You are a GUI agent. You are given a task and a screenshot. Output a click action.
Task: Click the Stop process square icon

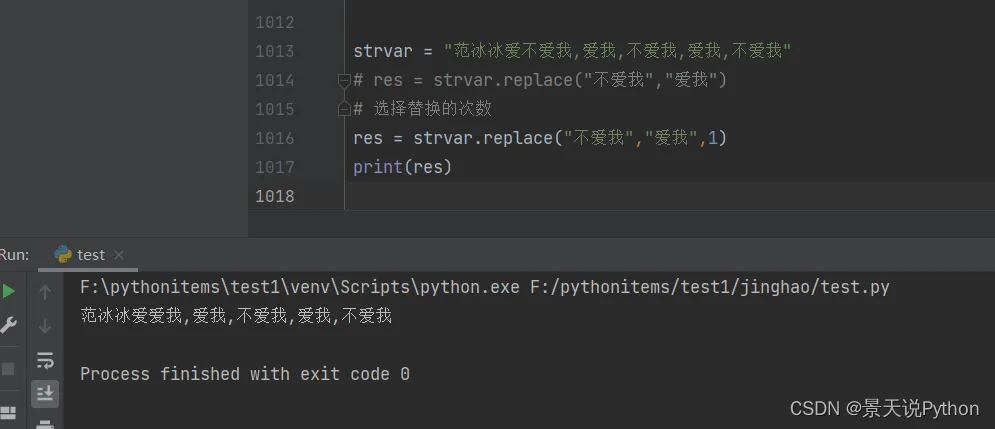[9, 368]
